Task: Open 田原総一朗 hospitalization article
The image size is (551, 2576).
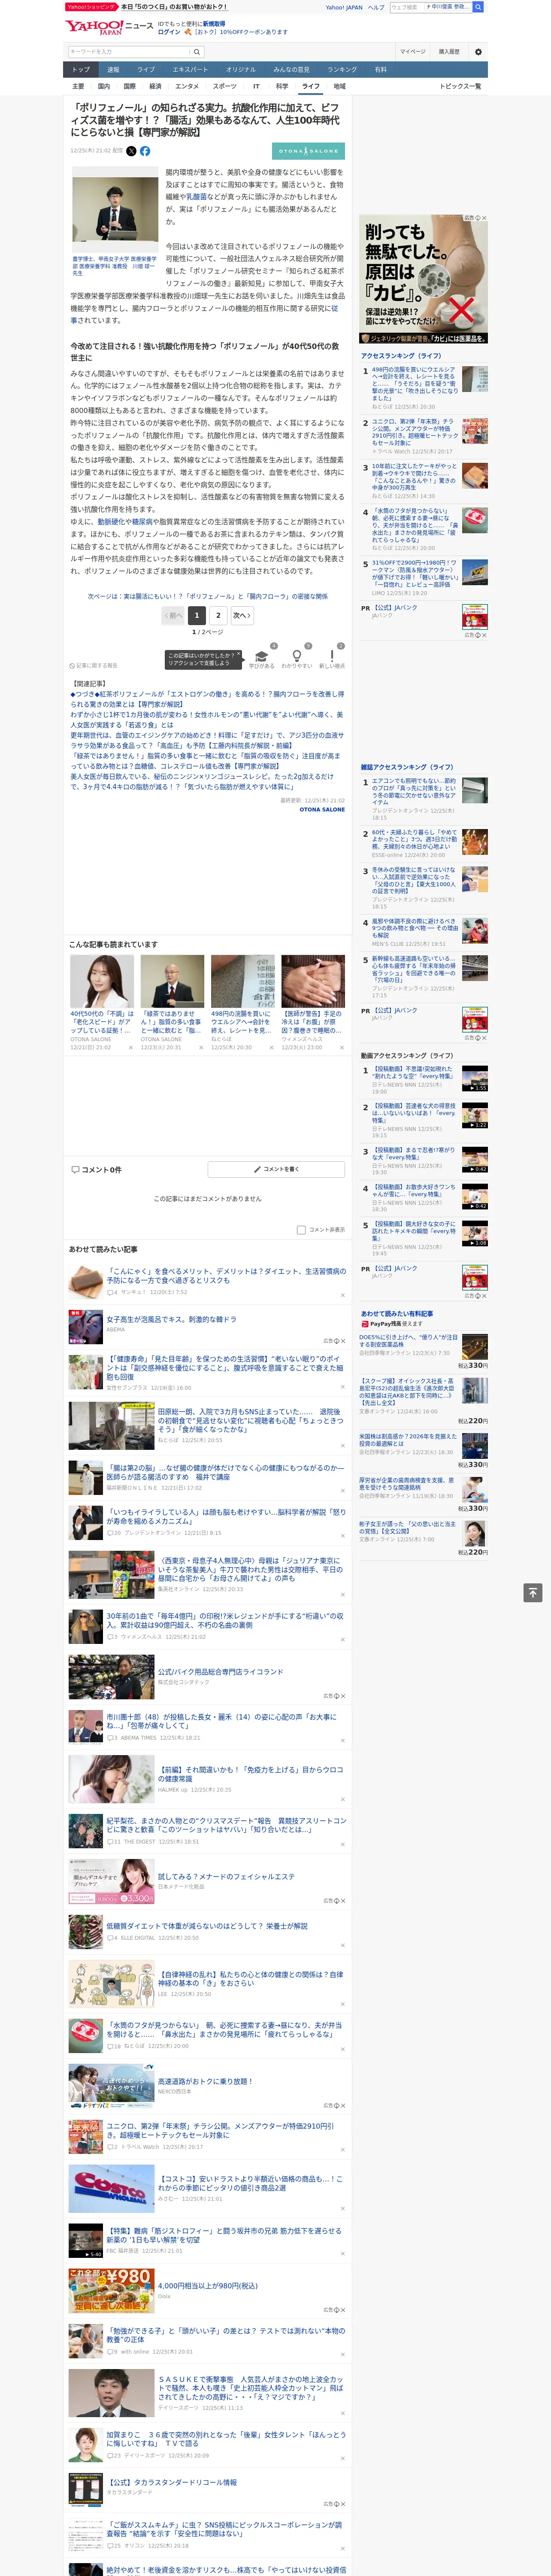Action: (250, 1421)
